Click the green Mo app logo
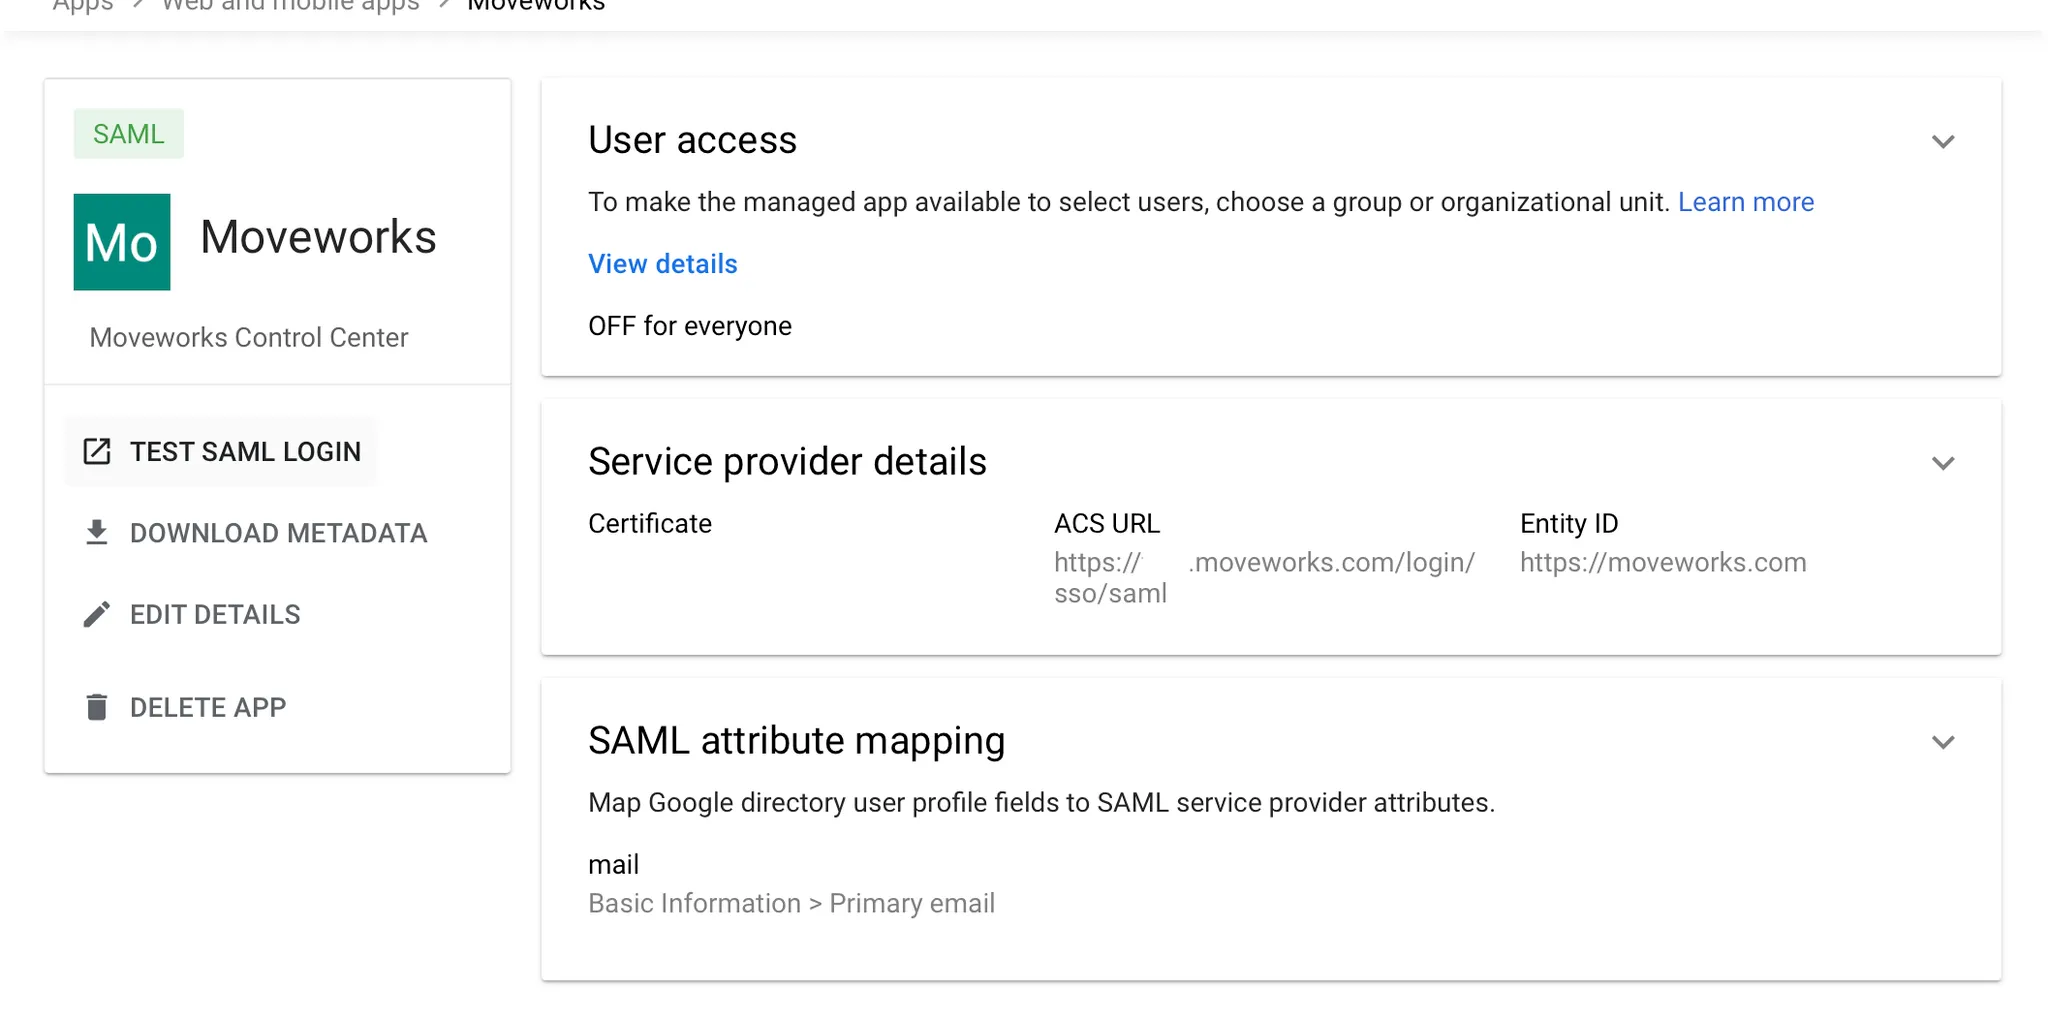2048x1017 pixels. click(x=122, y=242)
